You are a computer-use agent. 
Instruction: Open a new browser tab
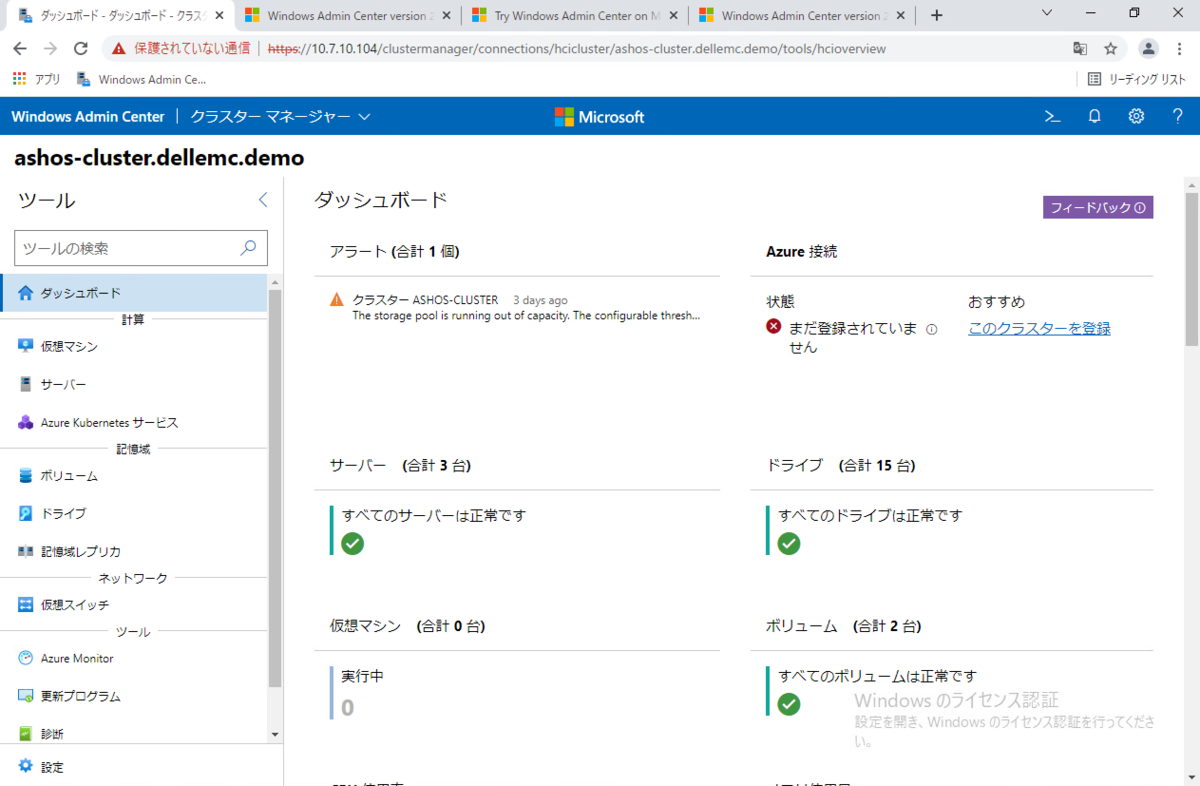(x=937, y=15)
